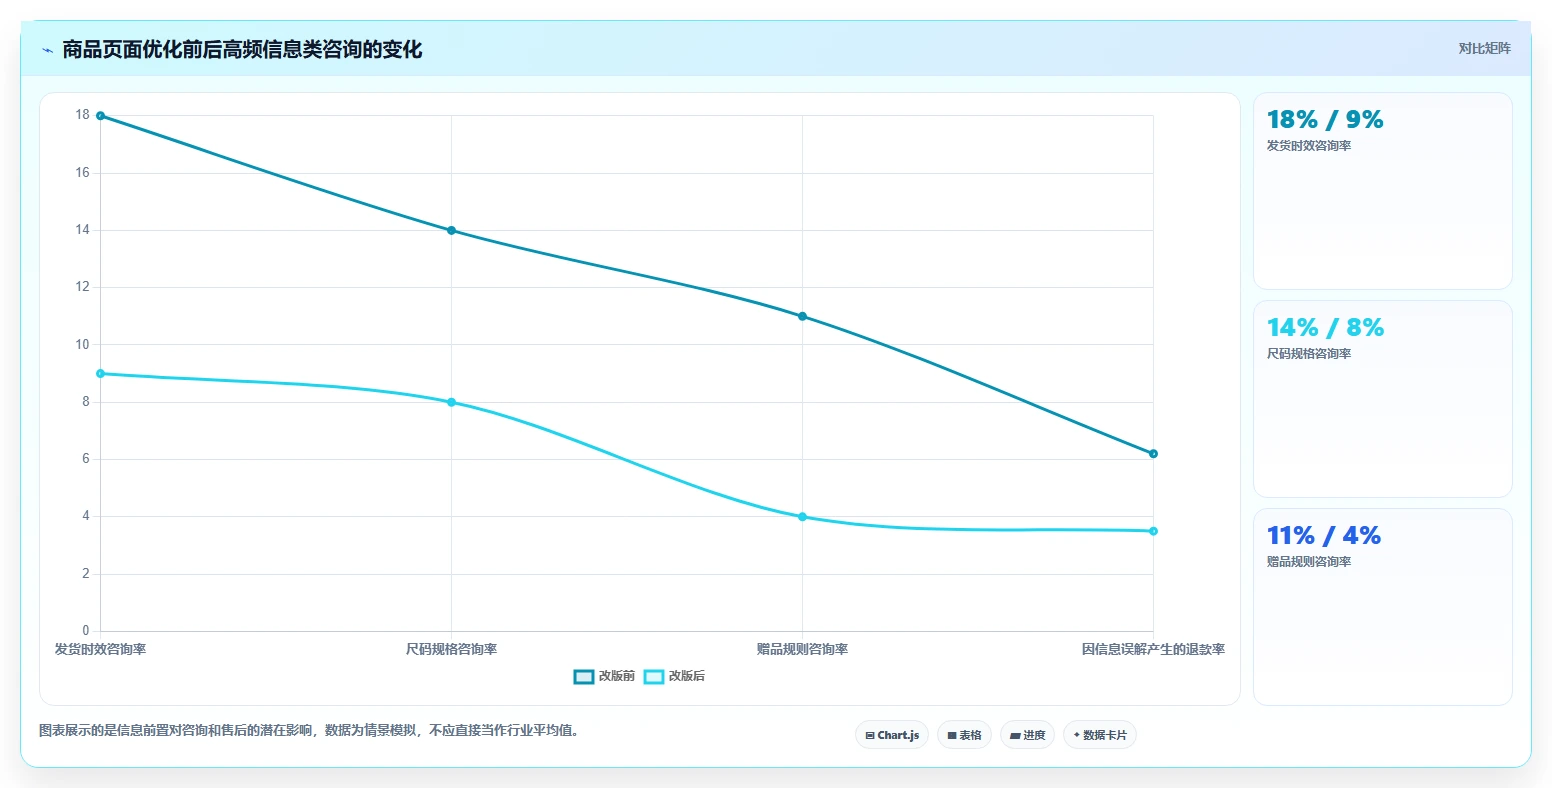This screenshot has height=788, width=1552.
Task: Toggle the 改版前 legend item
Action: (x=604, y=676)
